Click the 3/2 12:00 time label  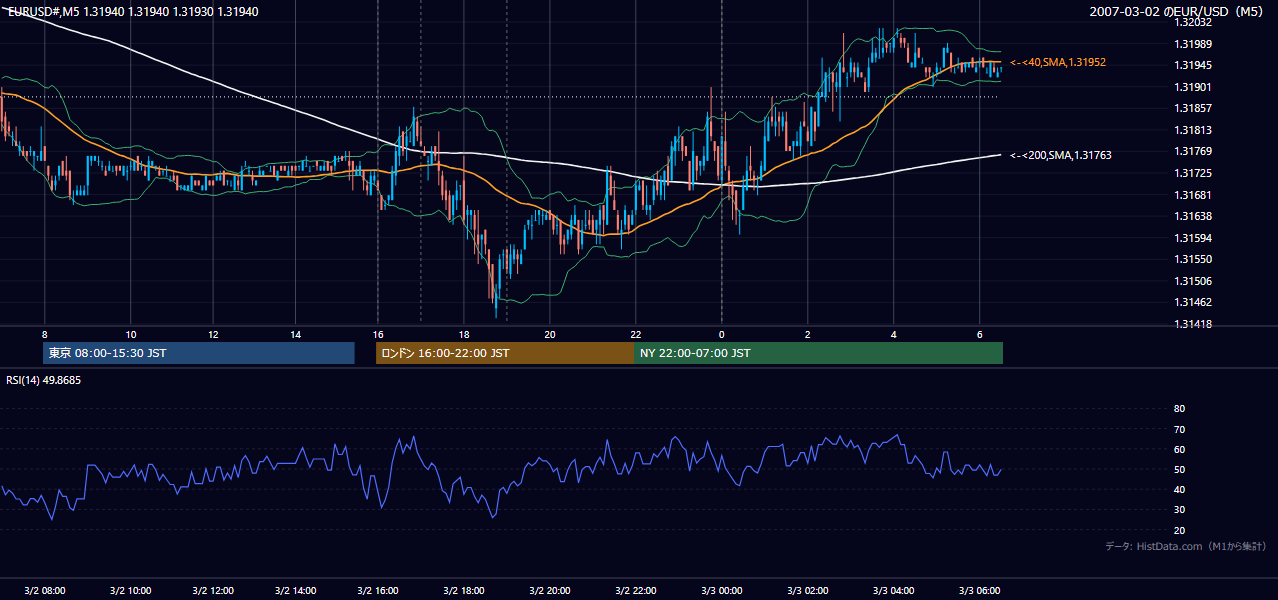pos(213,590)
